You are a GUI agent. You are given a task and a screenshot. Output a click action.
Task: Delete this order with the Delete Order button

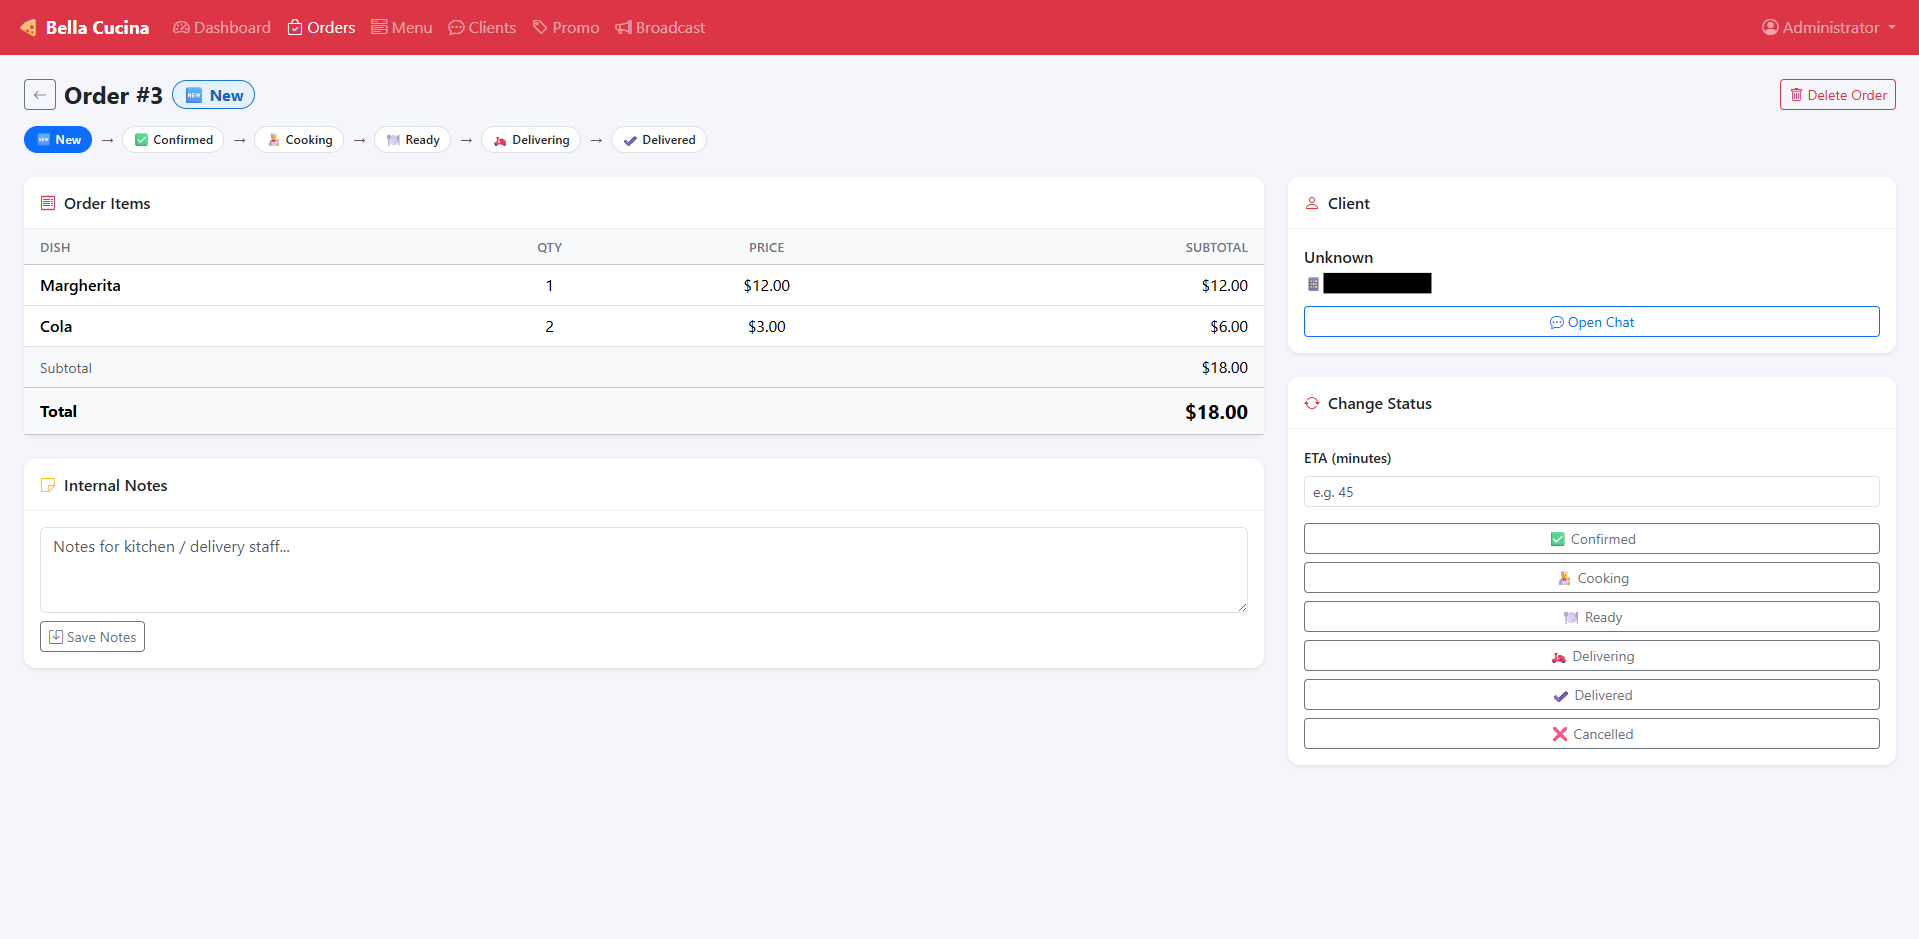(x=1837, y=95)
